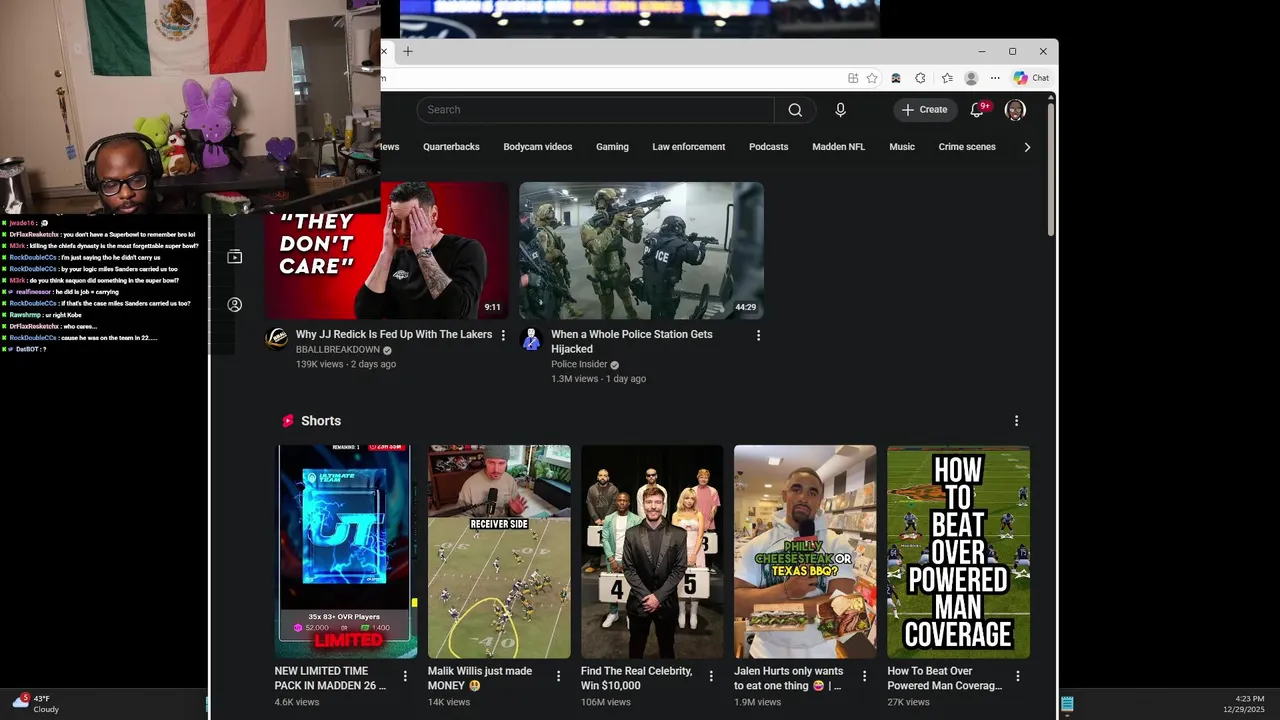
Task: Open 'When a Whole Police Station Gets Hijacked' title
Action: 632,342
